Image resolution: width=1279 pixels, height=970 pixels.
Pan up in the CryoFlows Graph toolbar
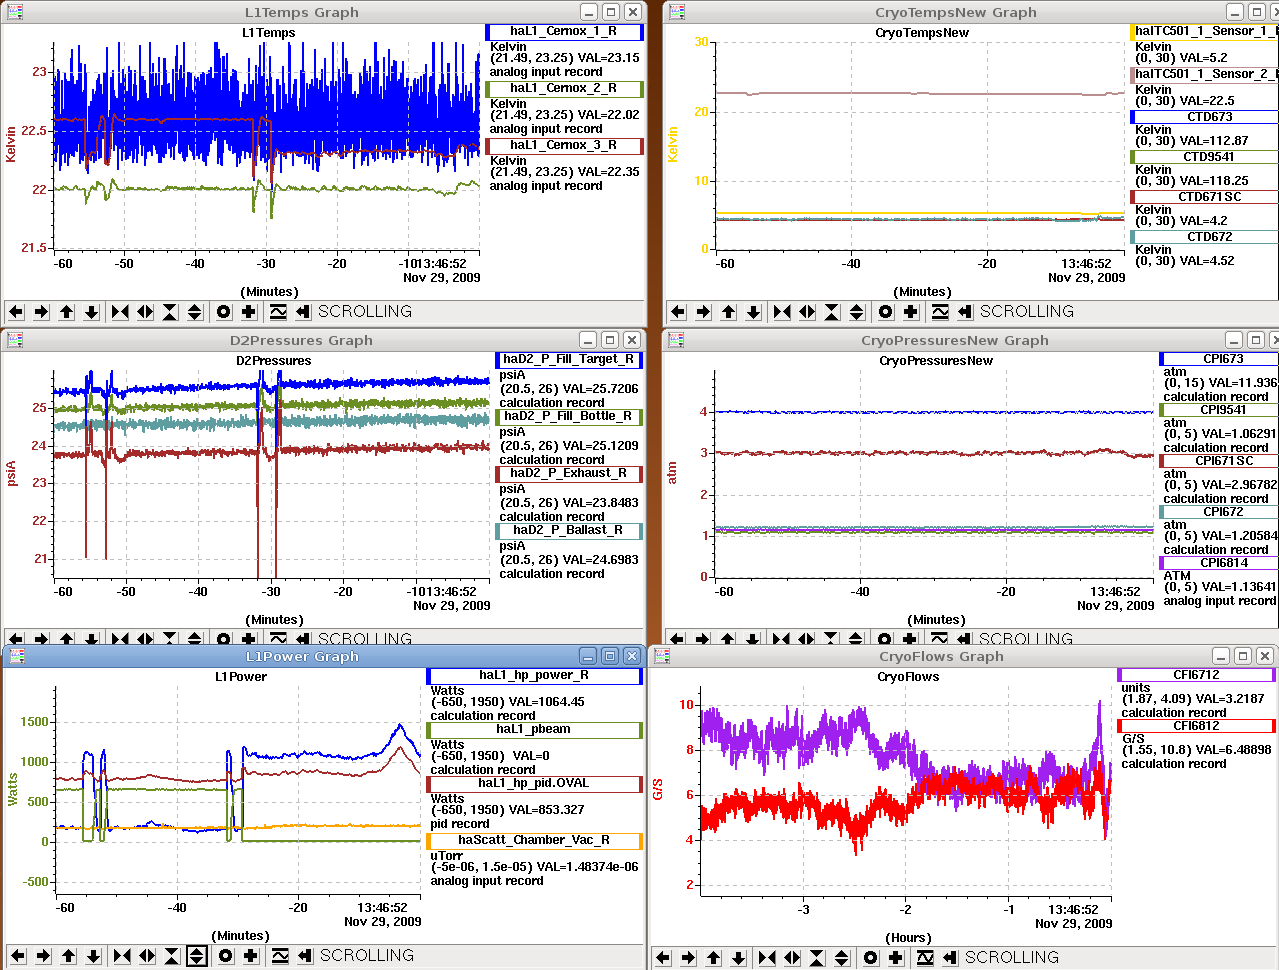714,958
